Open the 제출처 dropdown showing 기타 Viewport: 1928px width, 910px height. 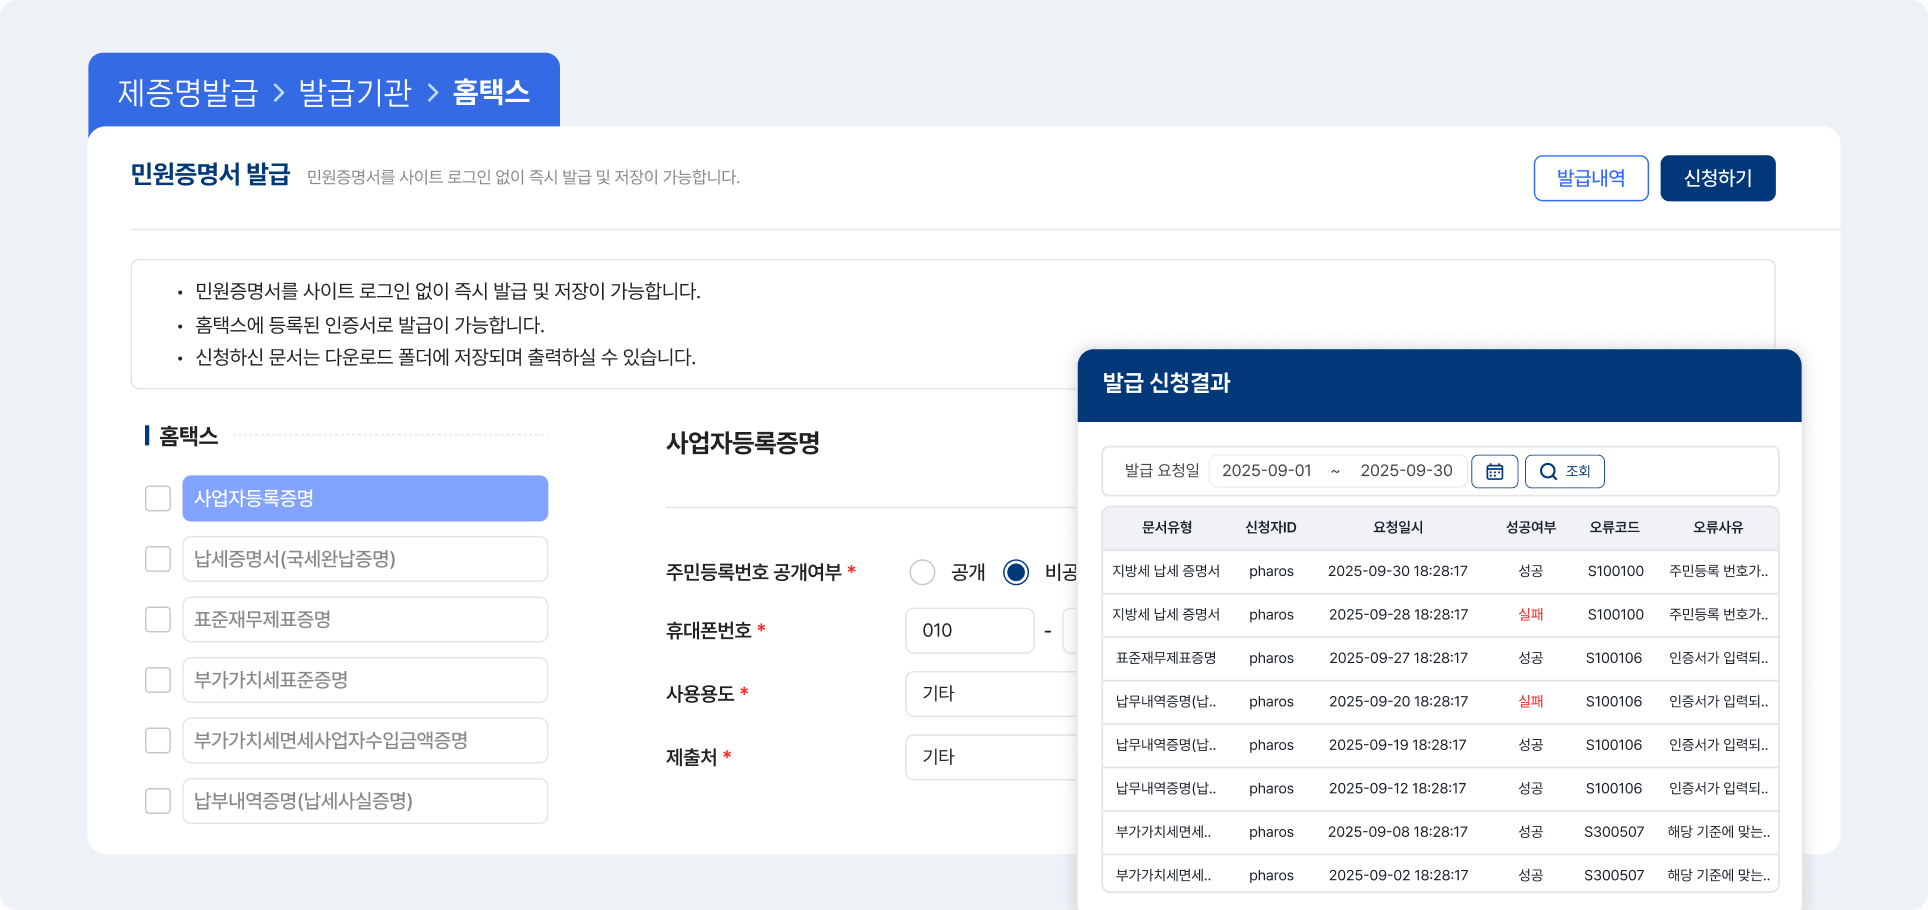tap(991, 757)
